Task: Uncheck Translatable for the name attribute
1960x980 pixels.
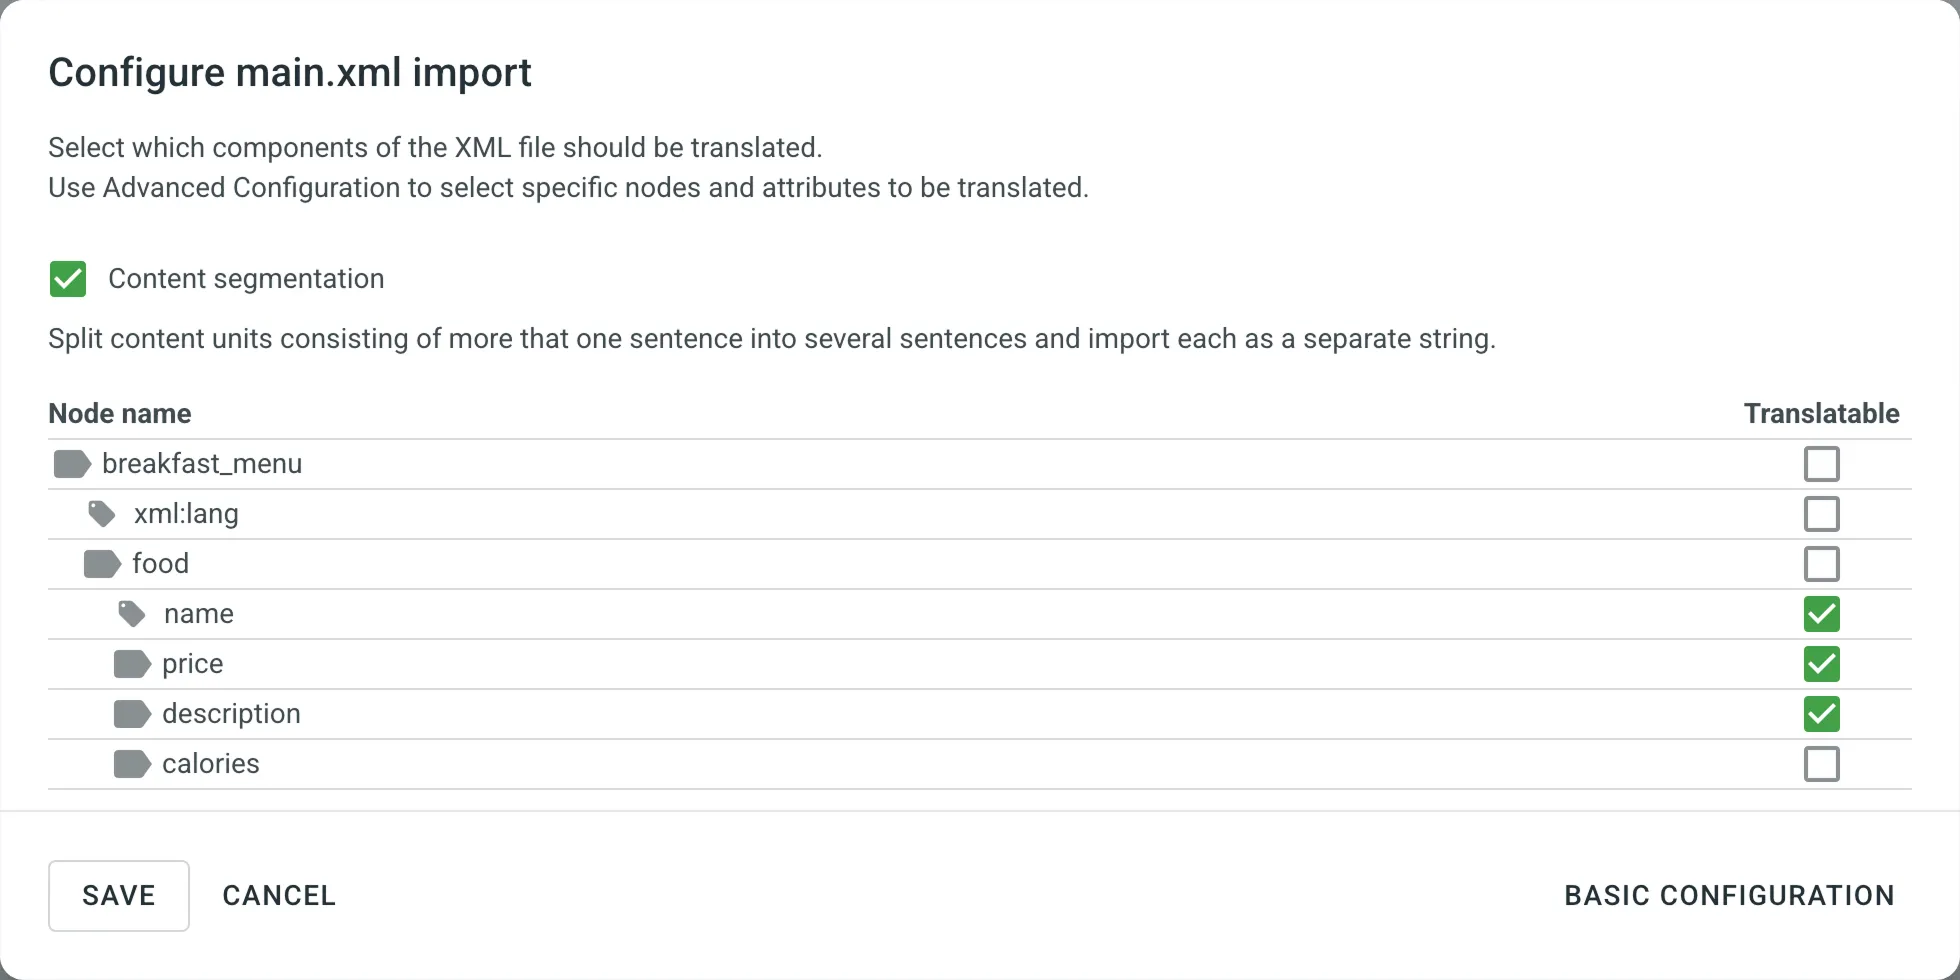Action: point(1821,613)
